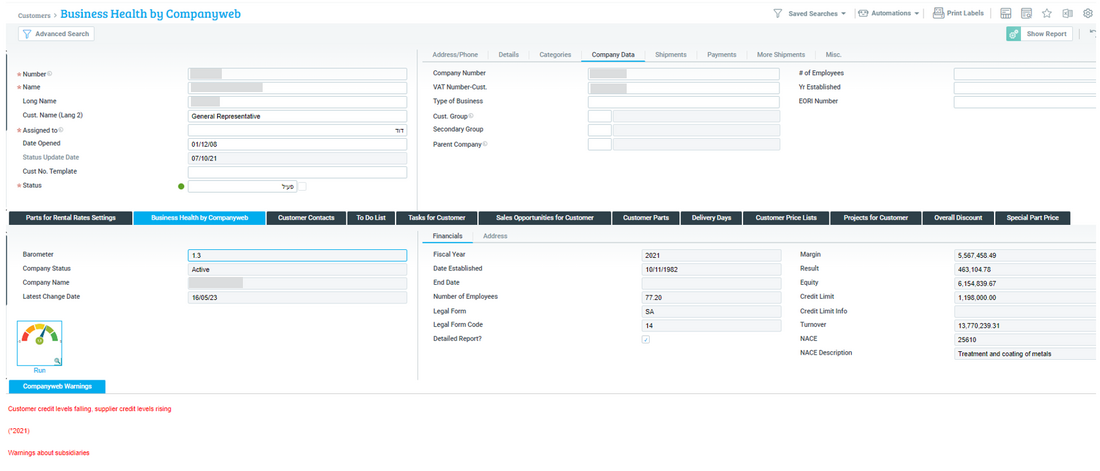This screenshot has height=471, width=1100.
Task: Open the calculator icon in top toolbar
Action: tap(1006, 14)
